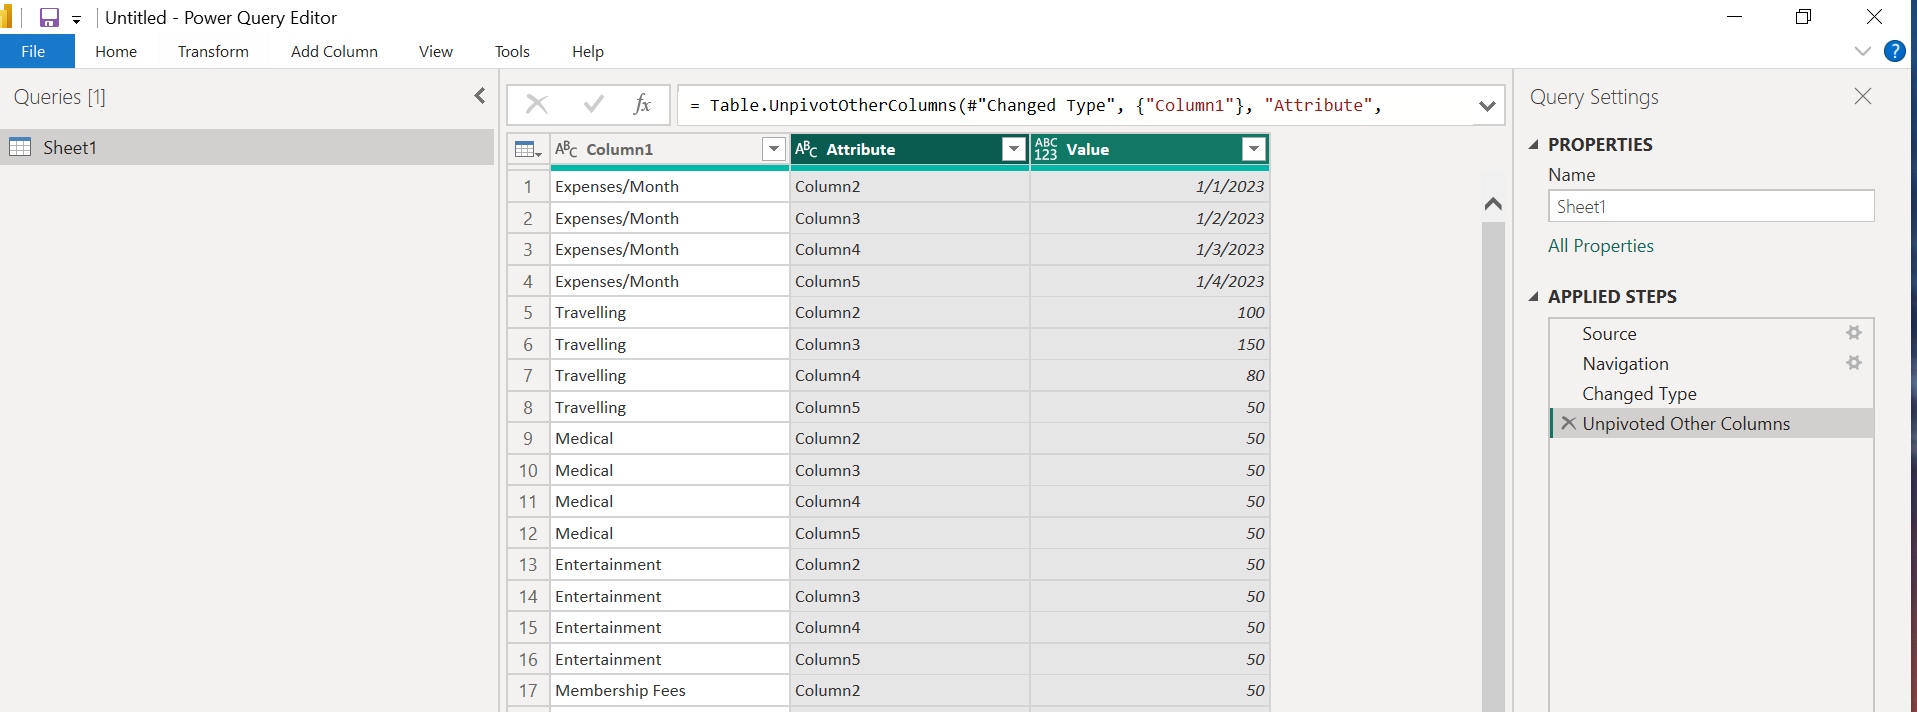The image size is (1917, 712).
Task: Click Column3 attribute cell in row 2
Action: pos(910,218)
